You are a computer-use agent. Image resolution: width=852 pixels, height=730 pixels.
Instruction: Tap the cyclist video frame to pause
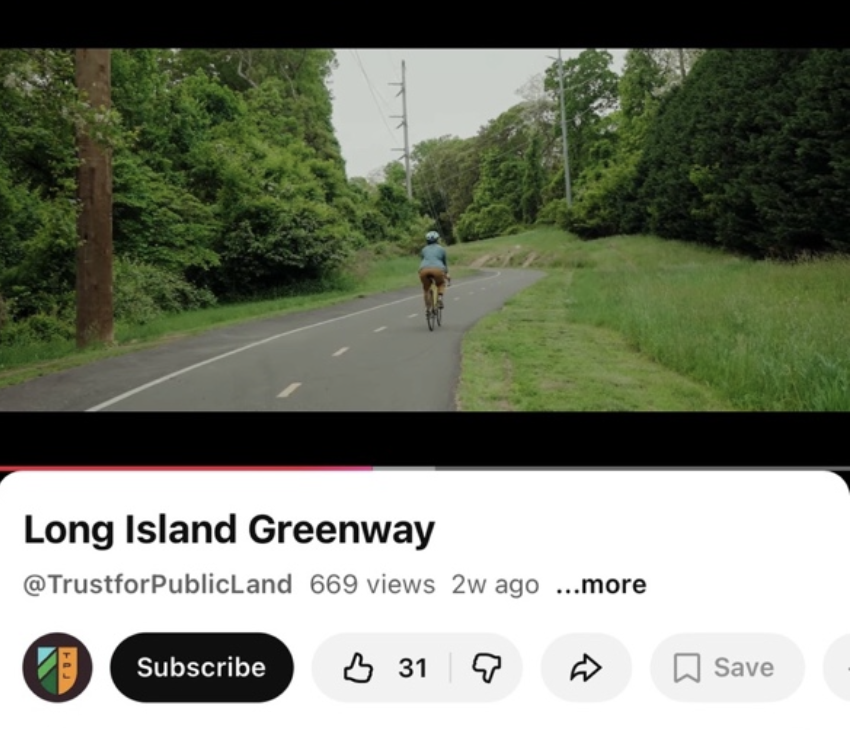pyautogui.click(x=425, y=230)
